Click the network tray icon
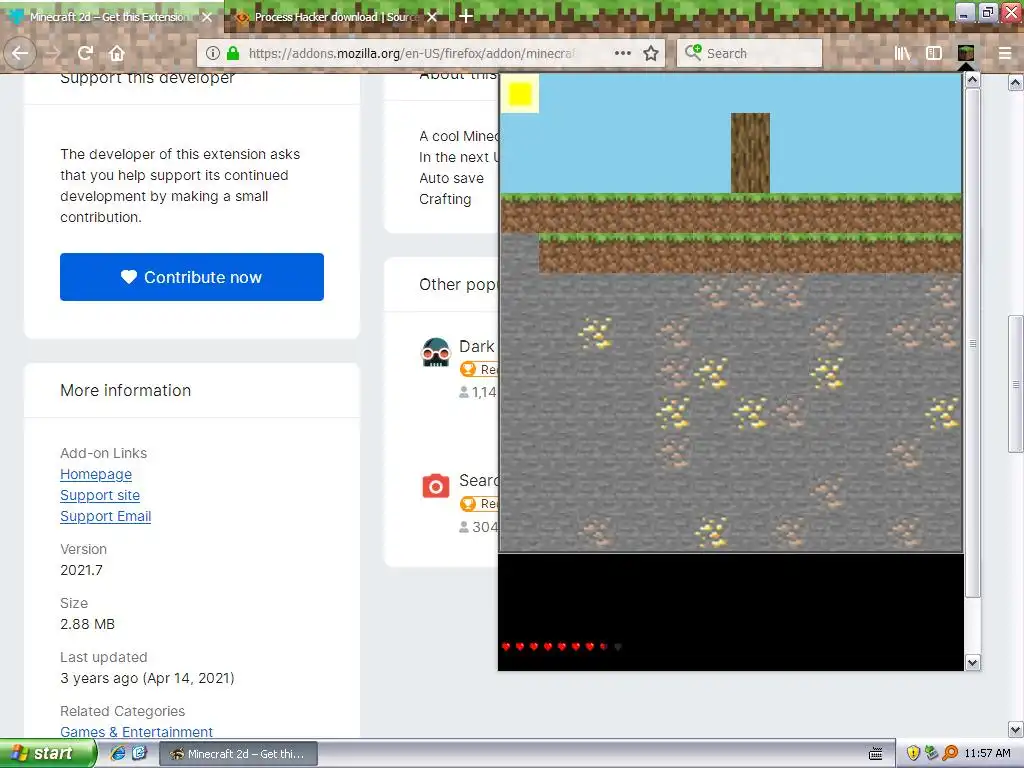The image size is (1024, 768). [x=931, y=754]
